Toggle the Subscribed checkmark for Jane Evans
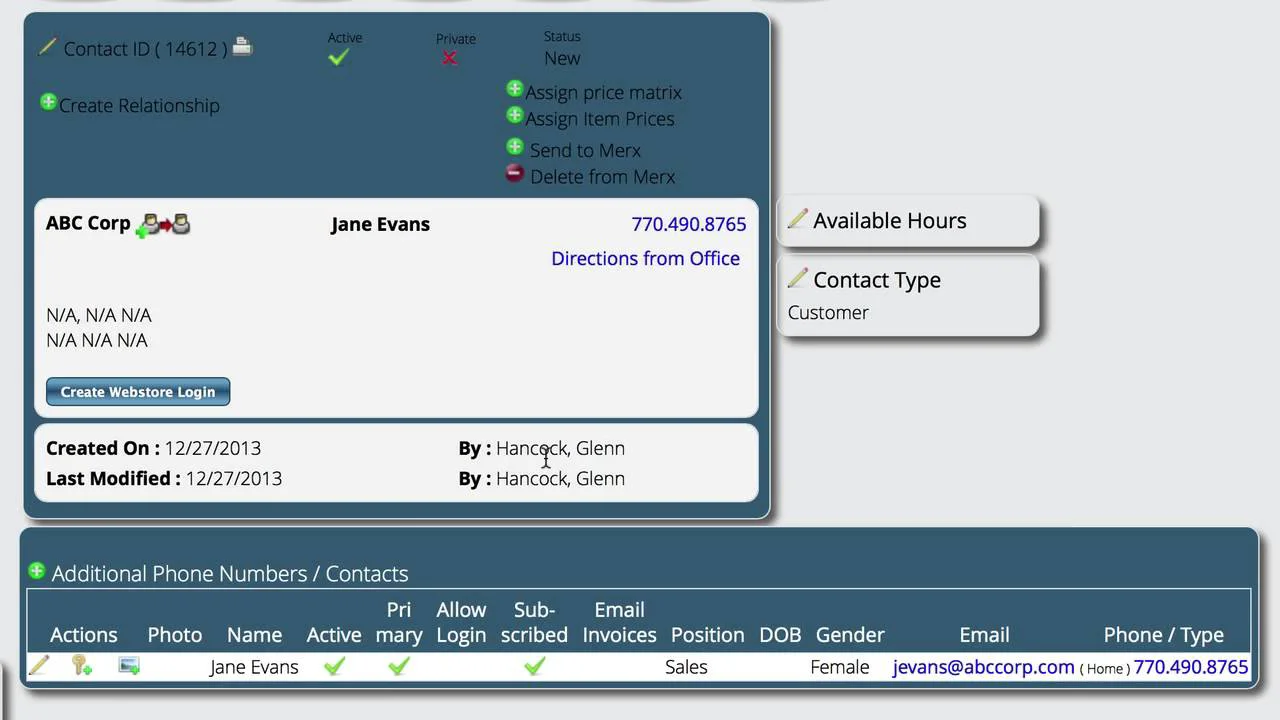Viewport: 1280px width, 720px height. [x=534, y=666]
